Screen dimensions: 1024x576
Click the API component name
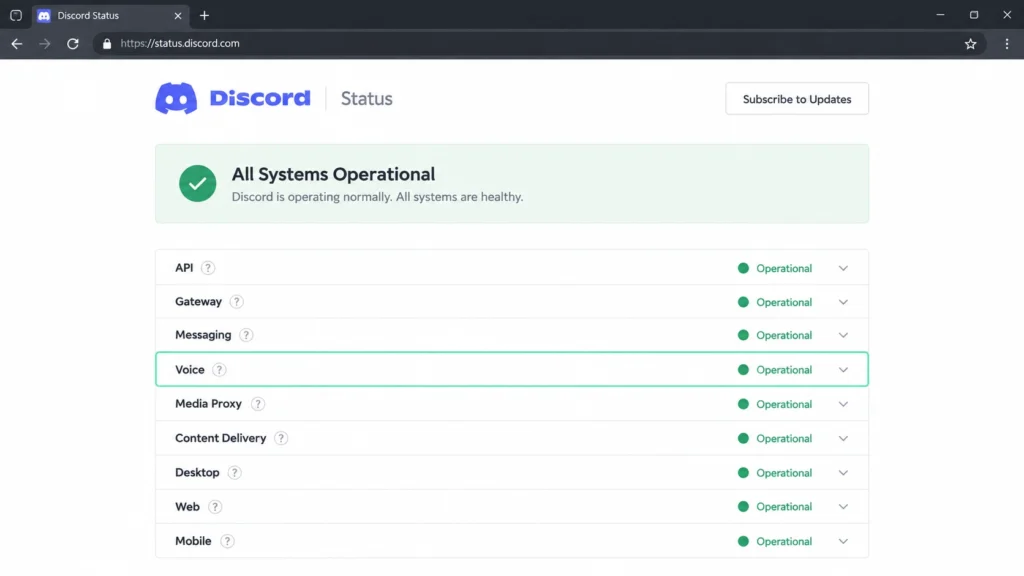[184, 268]
